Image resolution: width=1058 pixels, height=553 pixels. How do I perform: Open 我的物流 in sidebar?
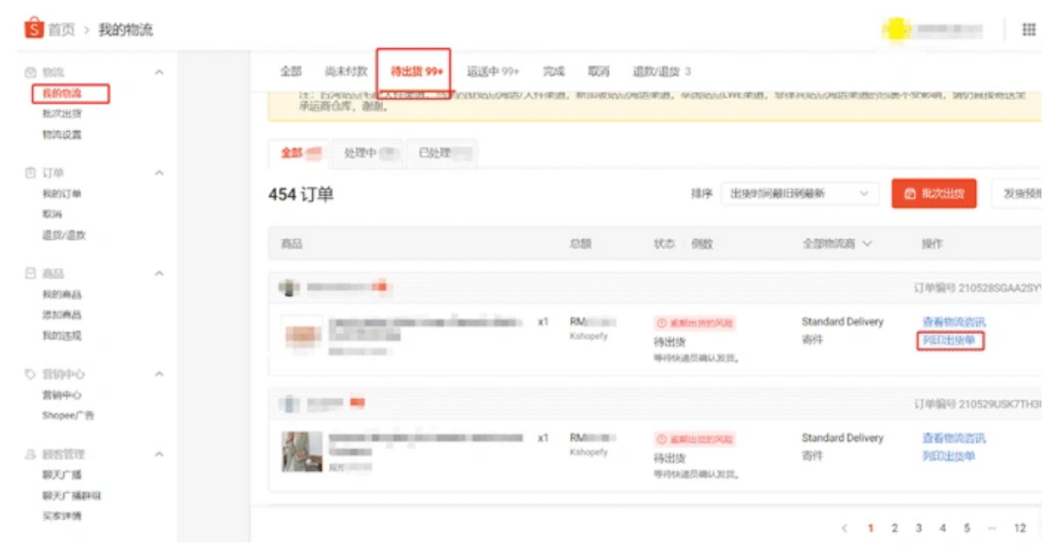62,93
